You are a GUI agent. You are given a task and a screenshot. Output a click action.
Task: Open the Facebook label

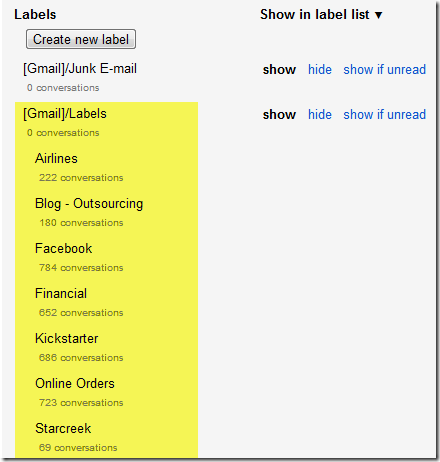pyautogui.click(x=63, y=248)
